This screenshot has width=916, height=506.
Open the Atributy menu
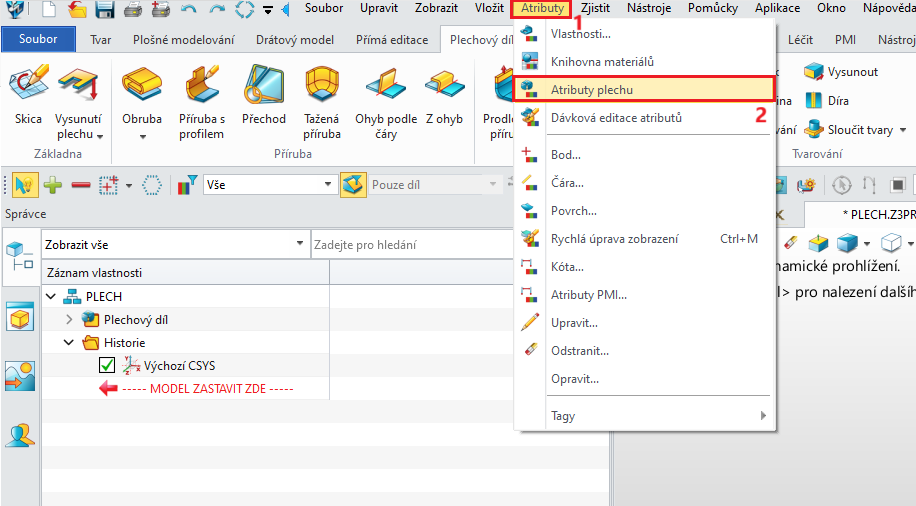[x=543, y=8]
